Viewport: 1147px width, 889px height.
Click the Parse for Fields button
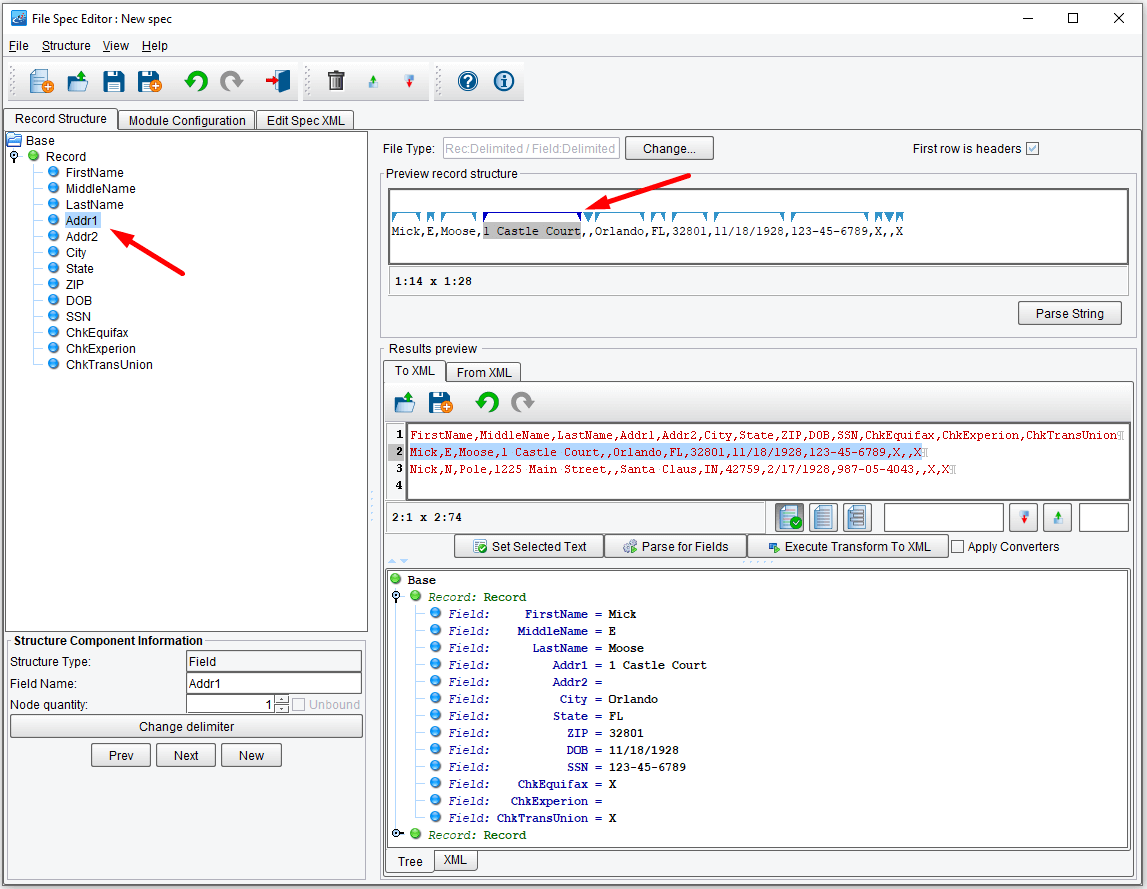point(676,547)
